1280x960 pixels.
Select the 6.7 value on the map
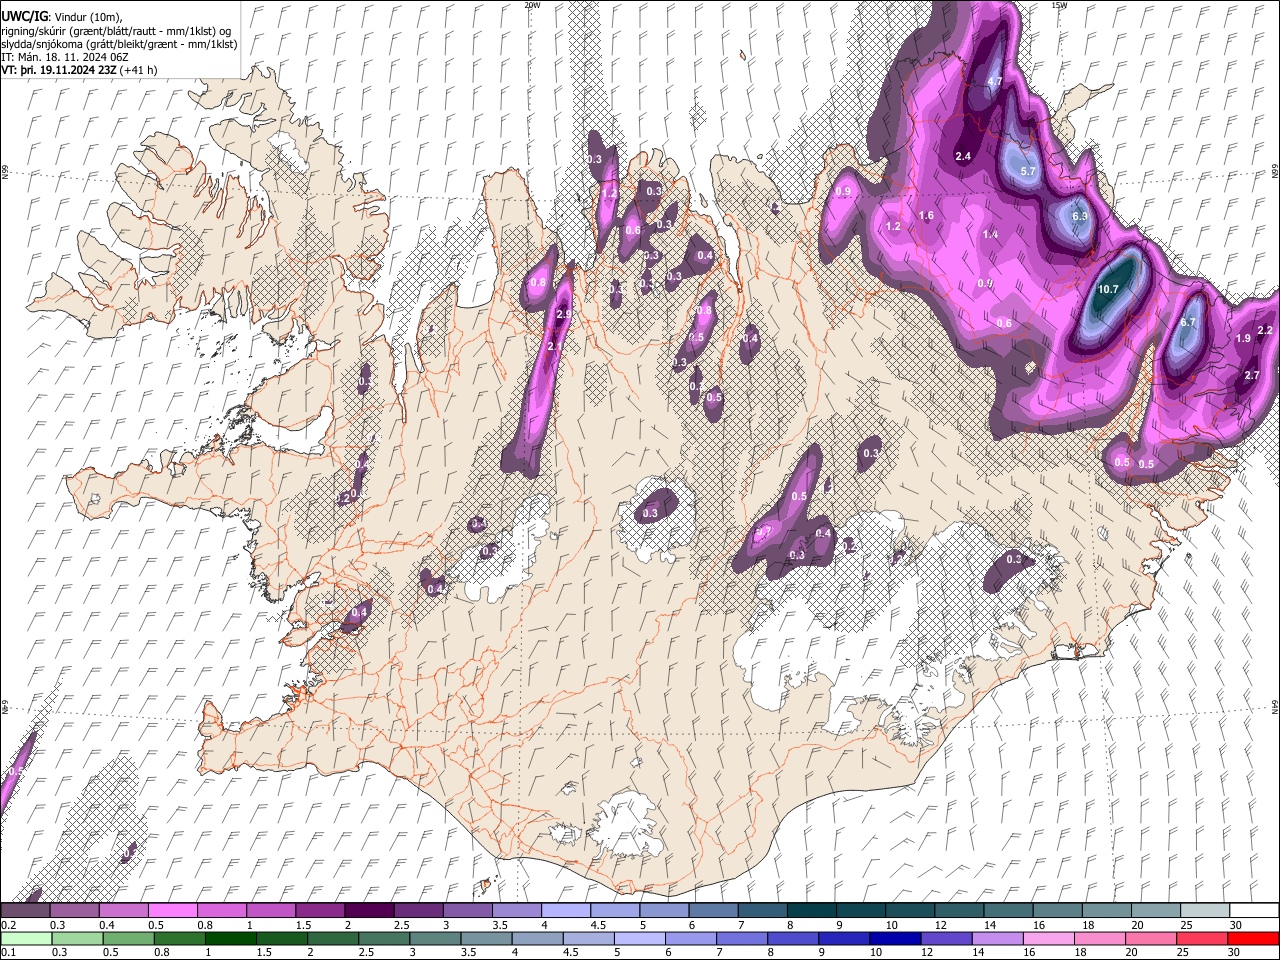(1188, 323)
